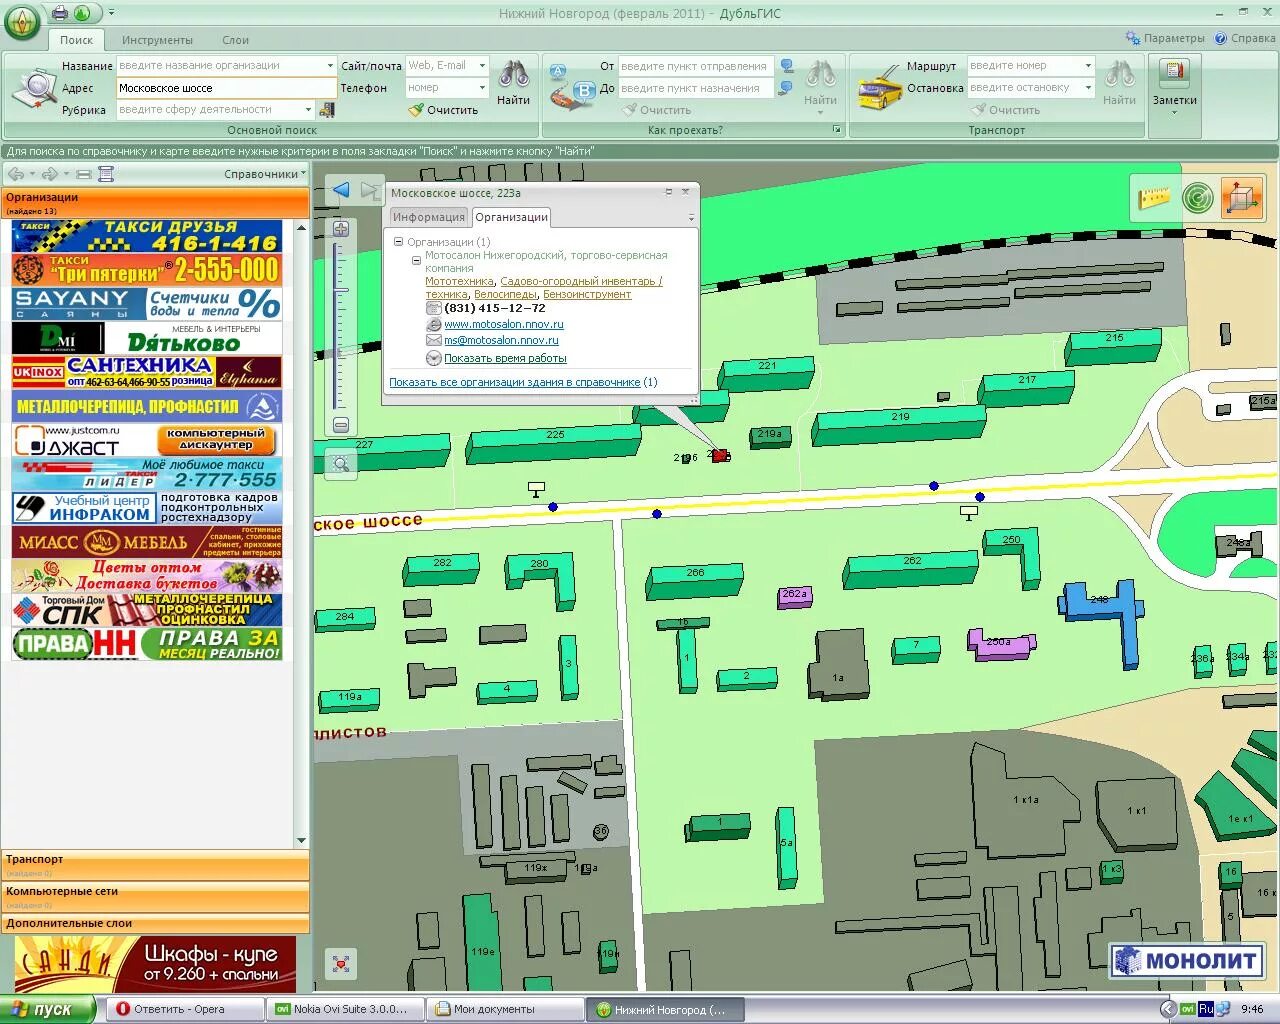Open the Такси Друзья 416-1-416 banner
Image resolution: width=1280 pixels, height=1024 pixels.
pos(147,236)
